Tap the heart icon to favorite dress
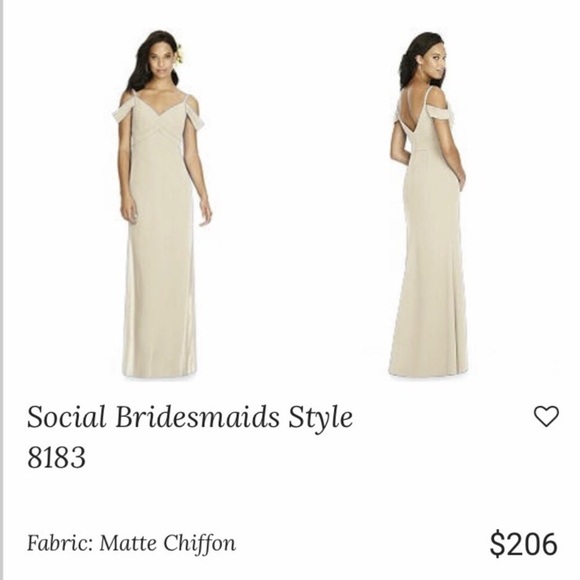The image size is (580, 580). pyautogui.click(x=546, y=416)
